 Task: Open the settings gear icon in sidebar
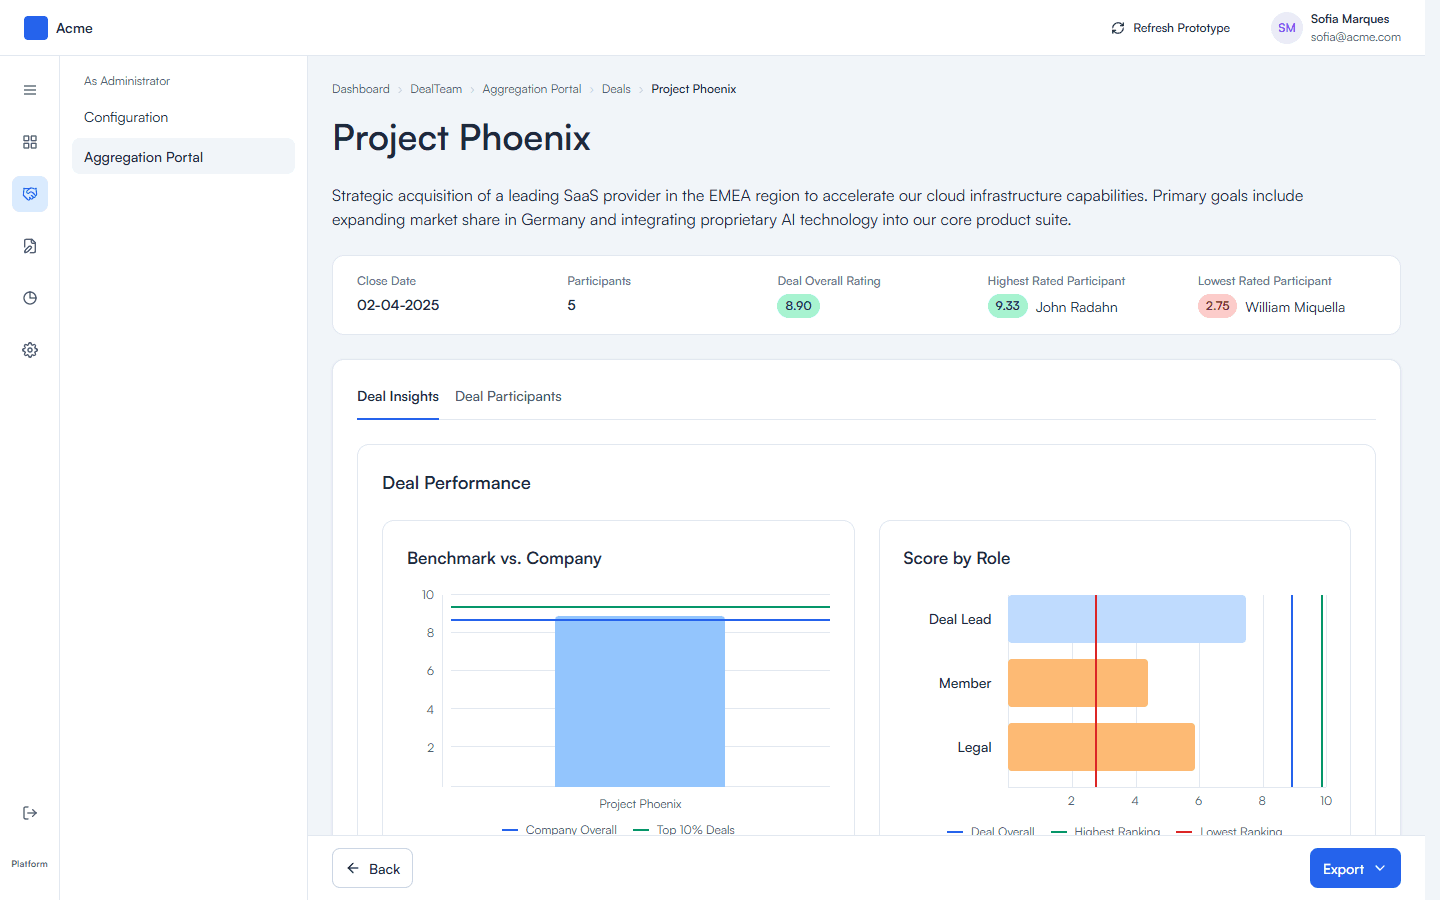(30, 350)
